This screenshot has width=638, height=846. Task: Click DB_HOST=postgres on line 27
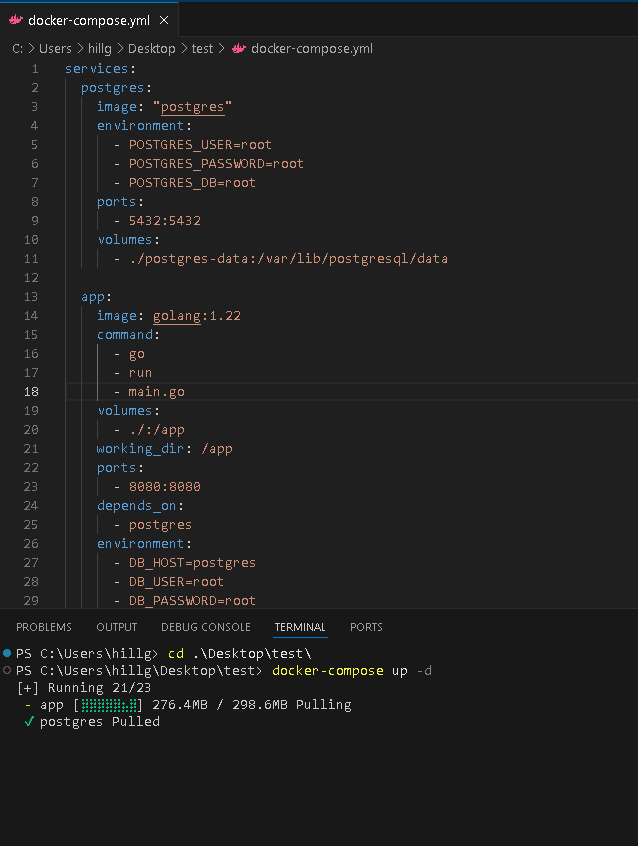tap(192, 562)
